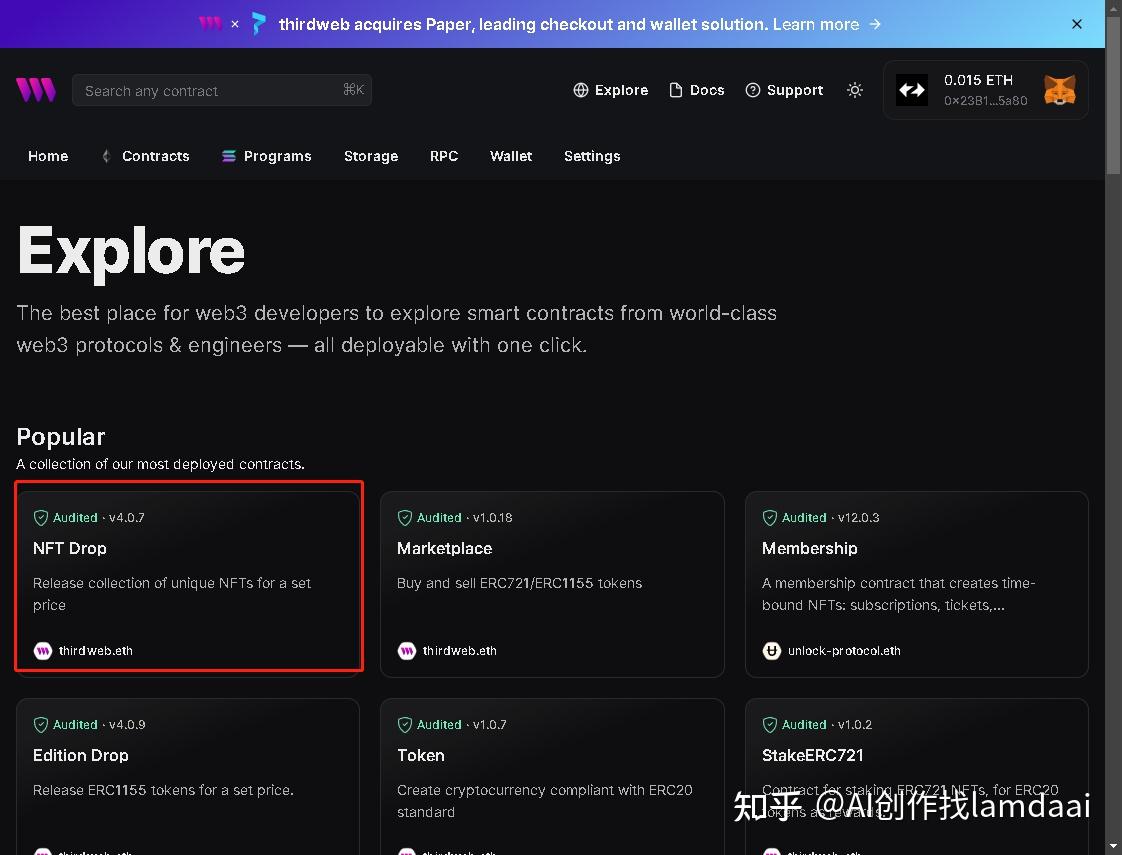Toggle the theme with the sun icon

coord(855,90)
